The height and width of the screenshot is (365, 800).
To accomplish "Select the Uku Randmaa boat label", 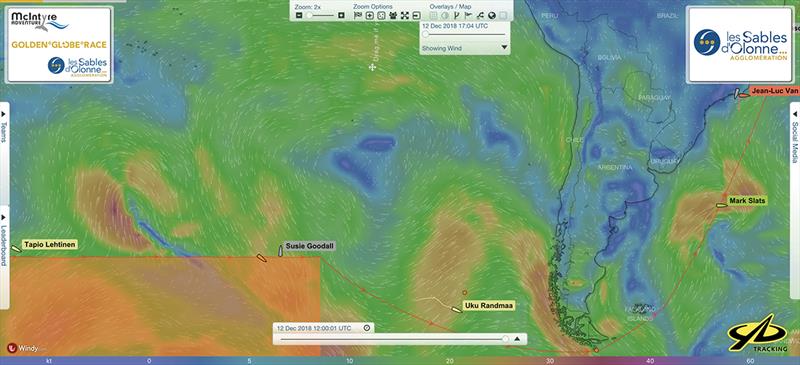I will tap(489, 305).
